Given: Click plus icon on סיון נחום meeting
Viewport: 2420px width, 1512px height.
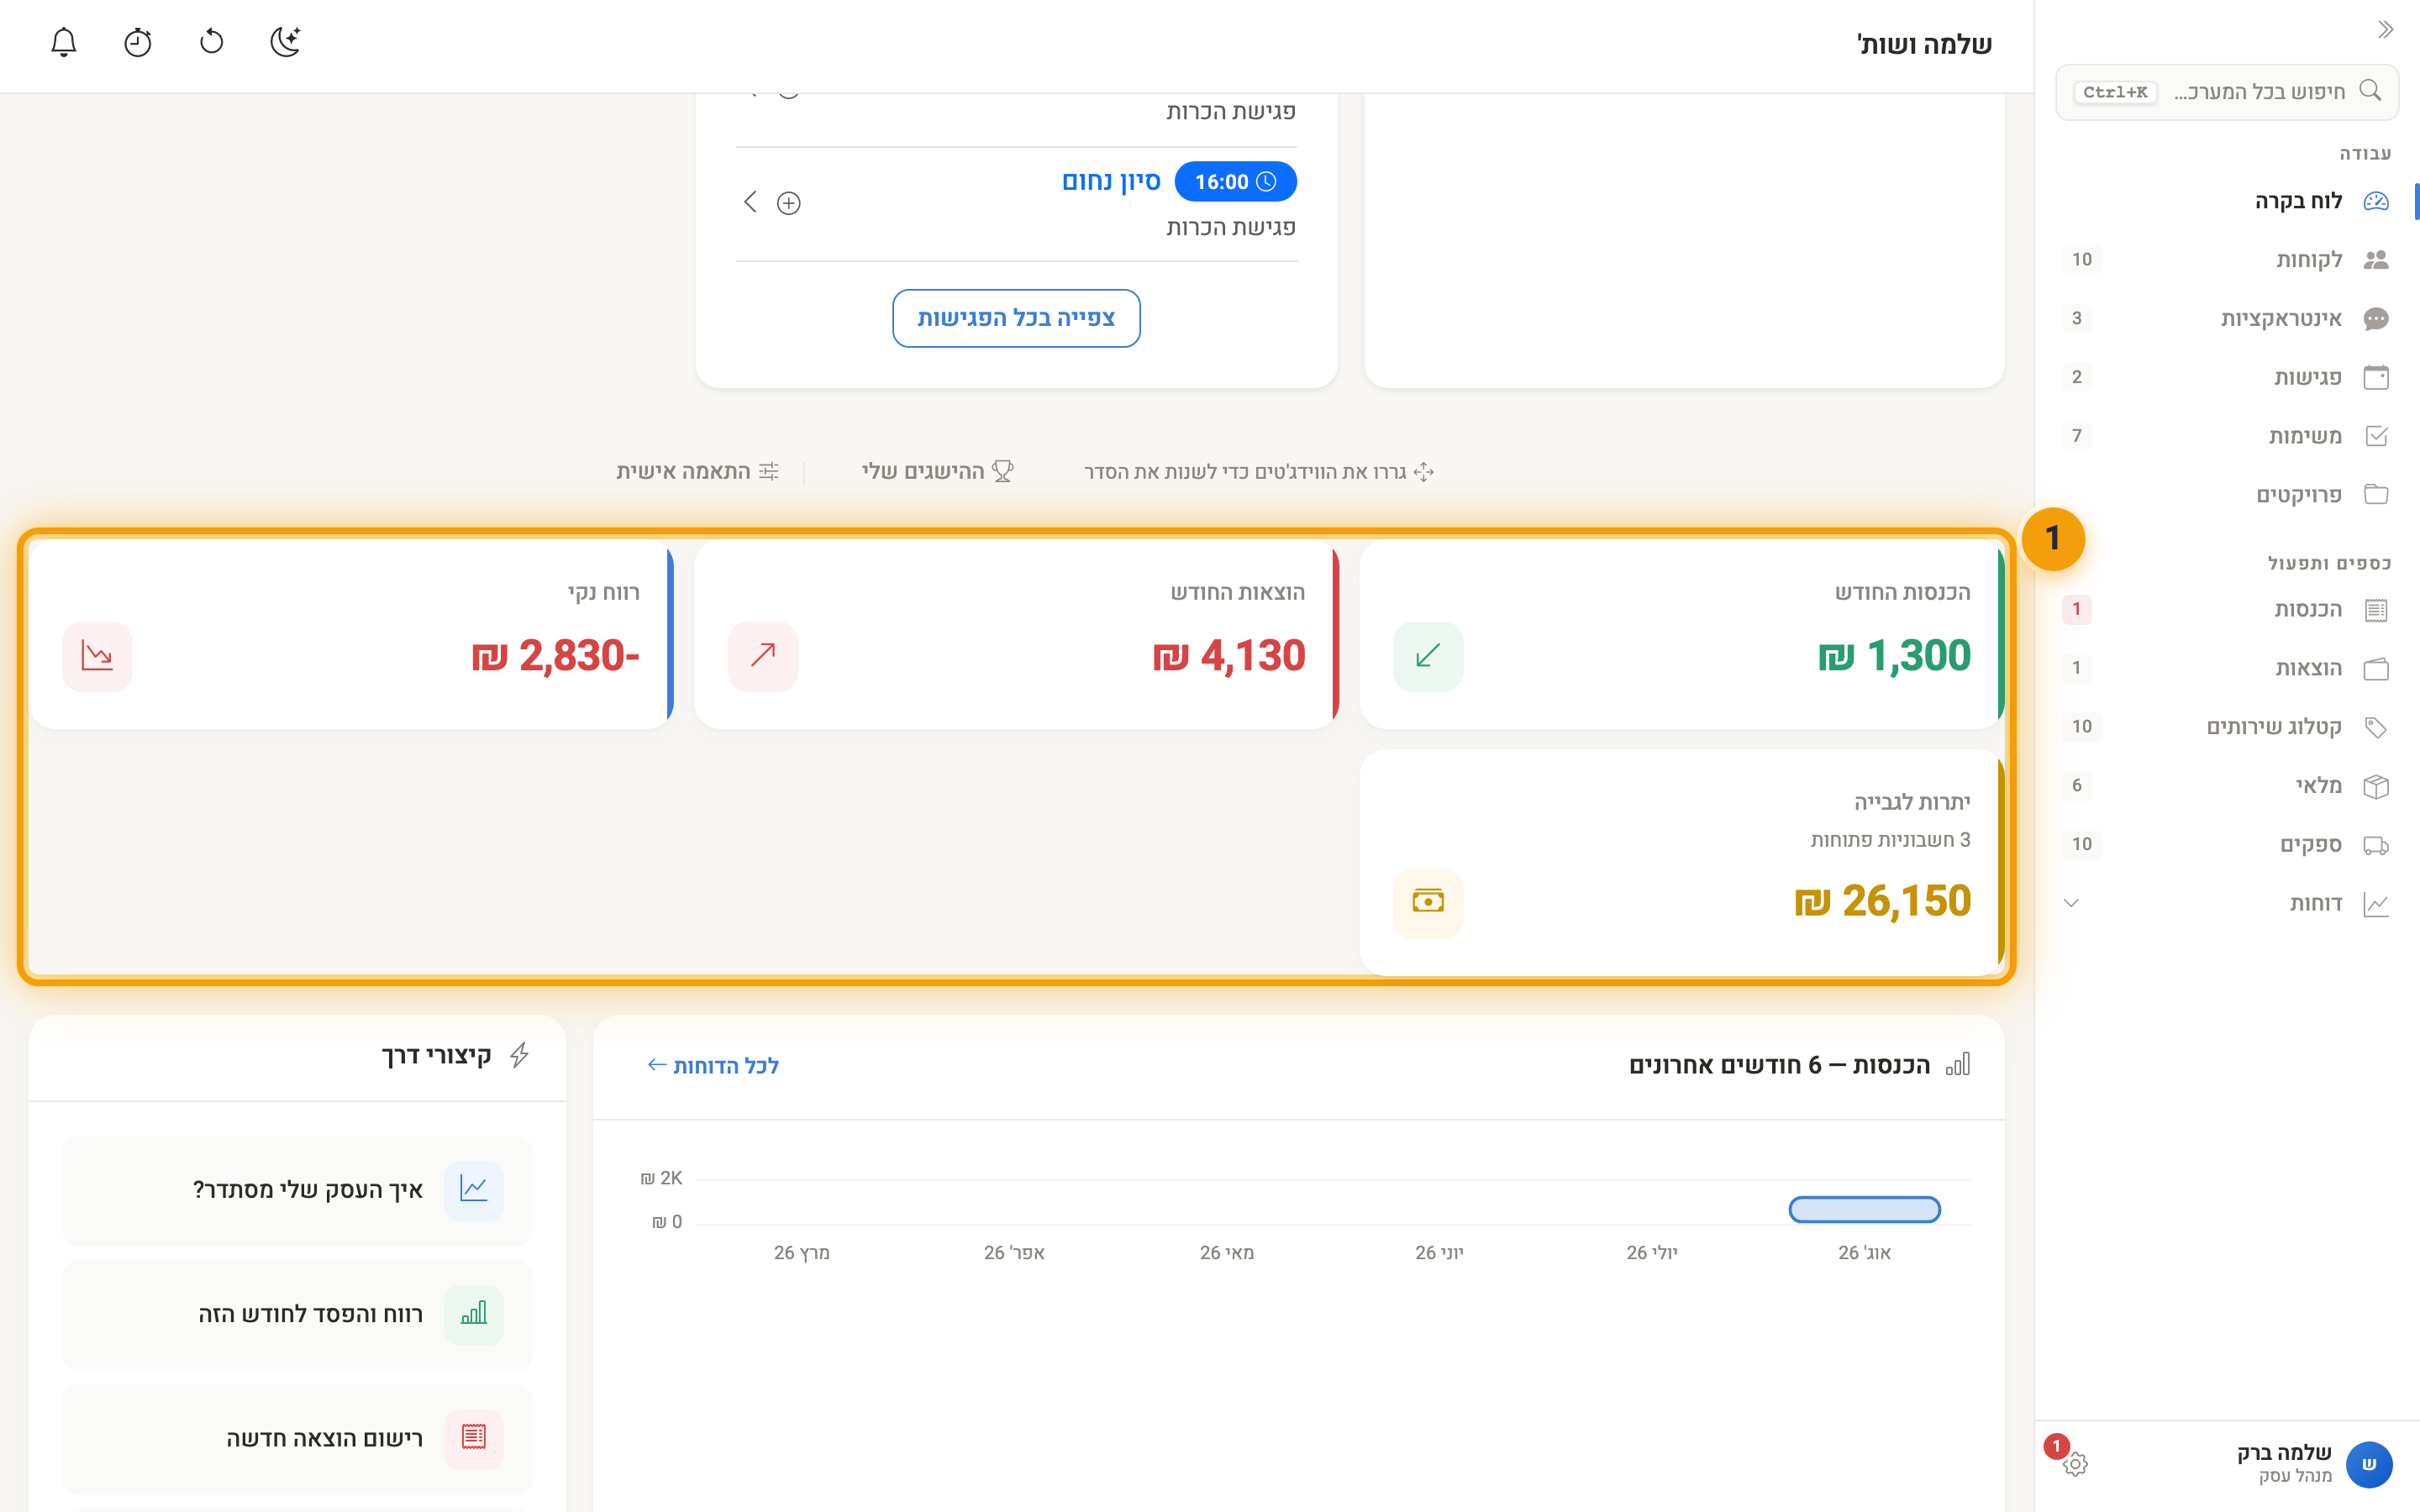Looking at the screenshot, I should pos(789,203).
